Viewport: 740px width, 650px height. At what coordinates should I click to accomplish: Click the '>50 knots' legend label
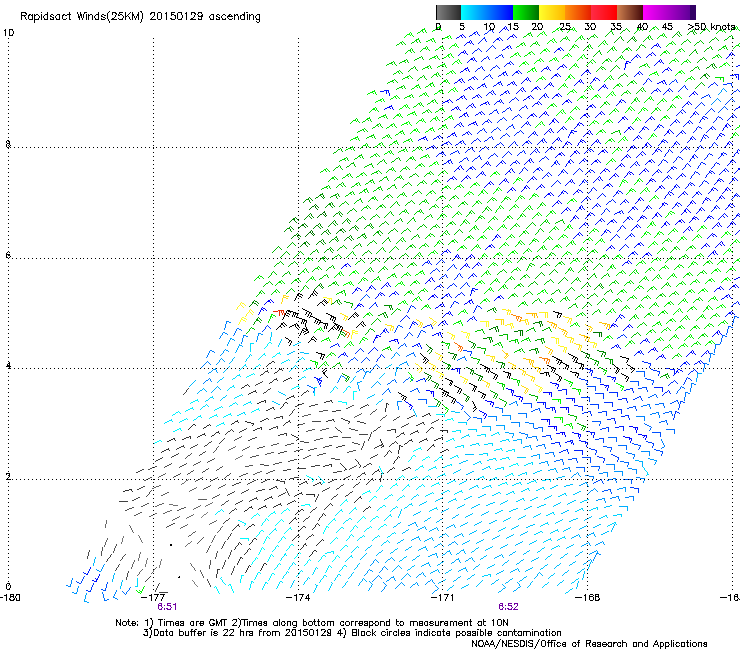click(711, 27)
